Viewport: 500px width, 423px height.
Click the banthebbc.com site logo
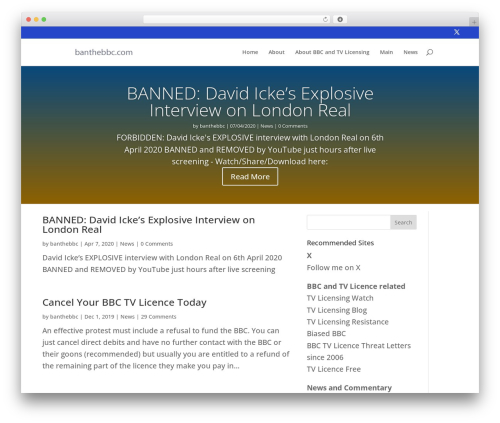point(104,52)
